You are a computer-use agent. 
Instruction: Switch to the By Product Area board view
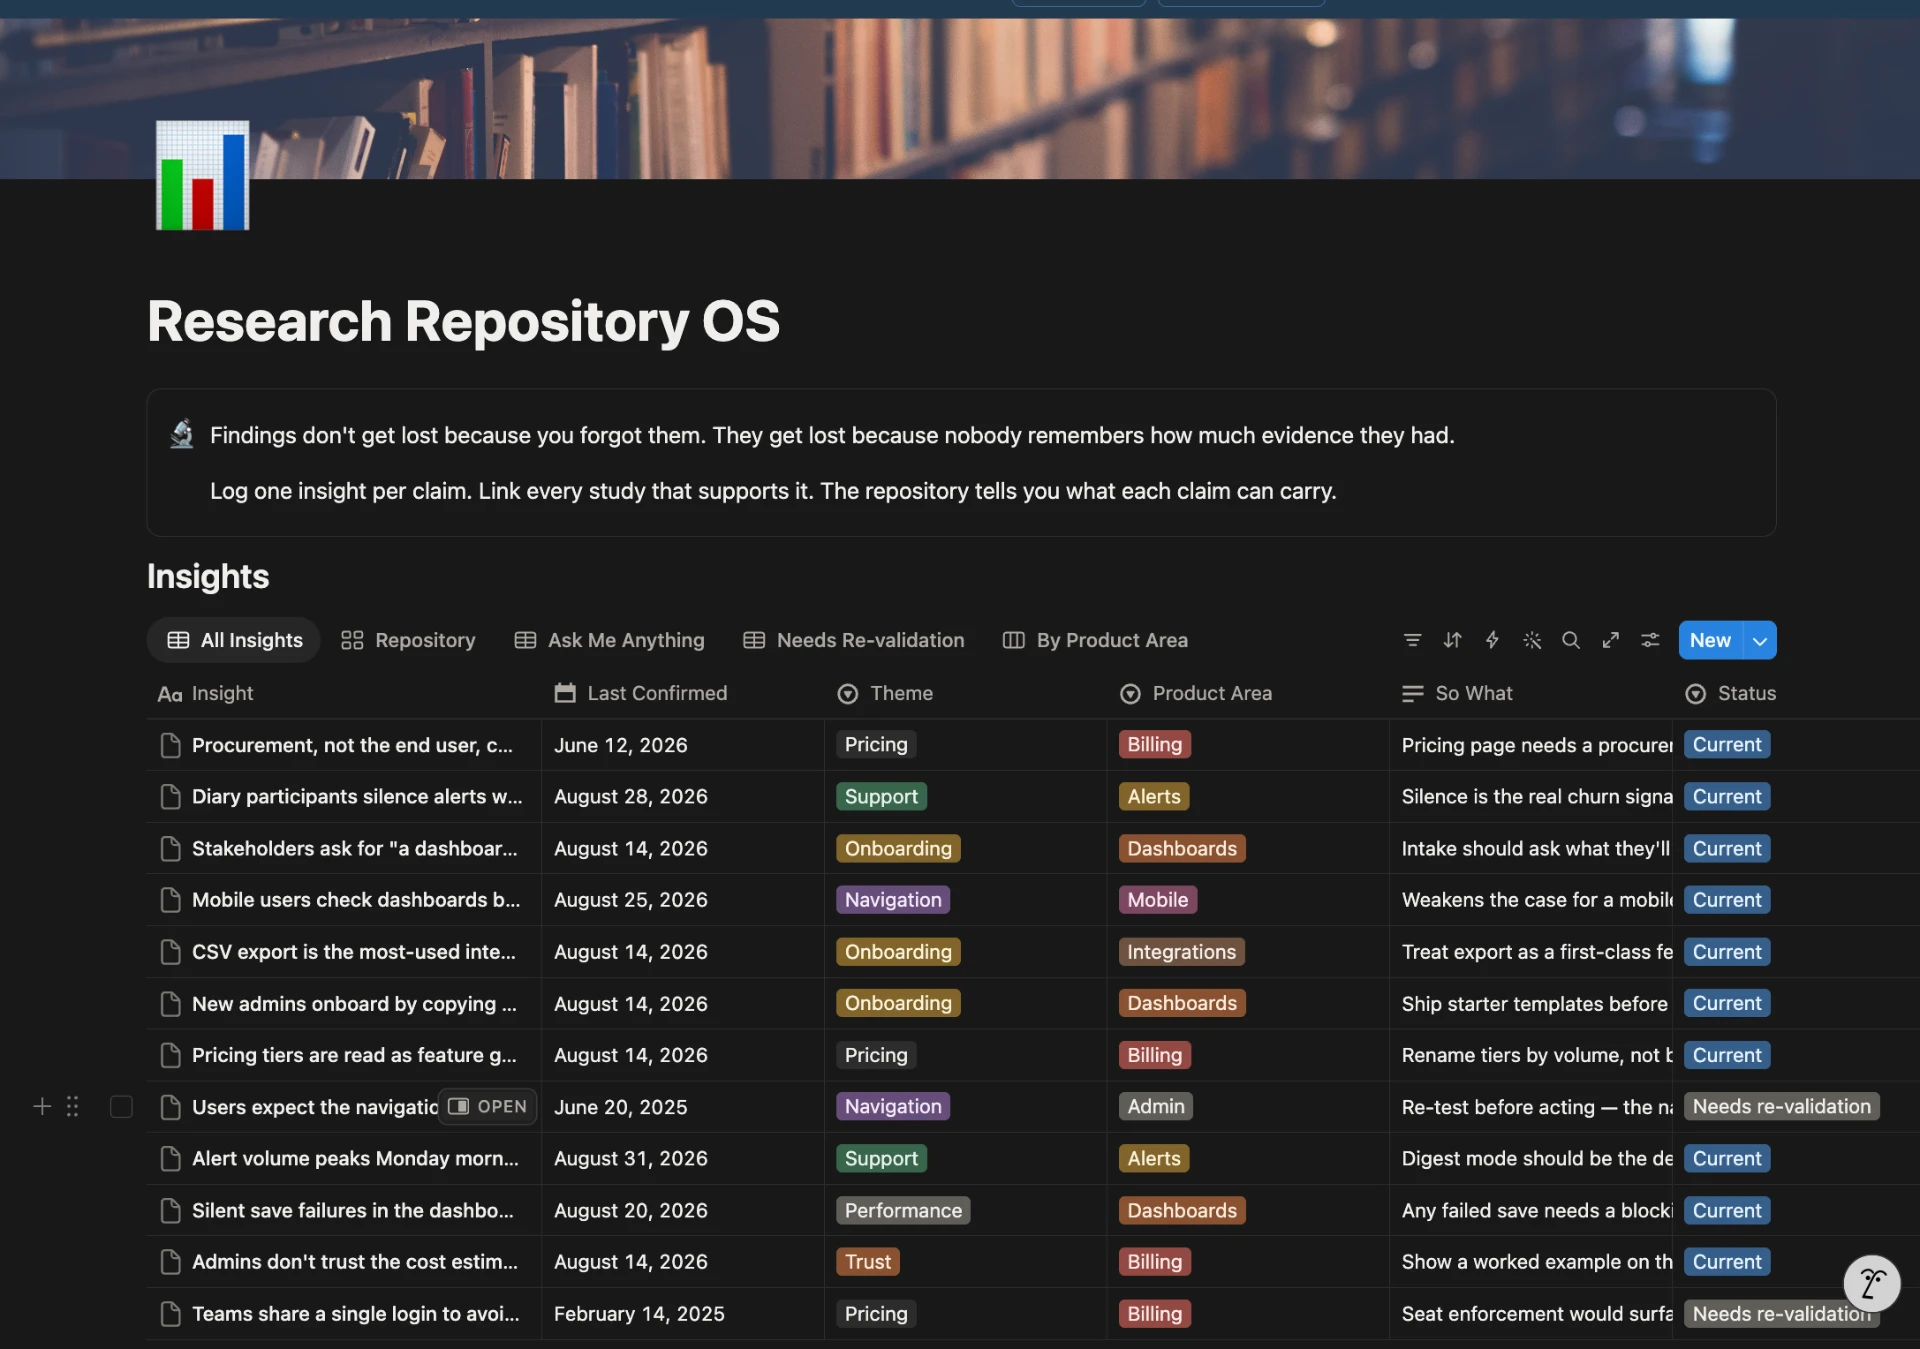click(x=1095, y=640)
